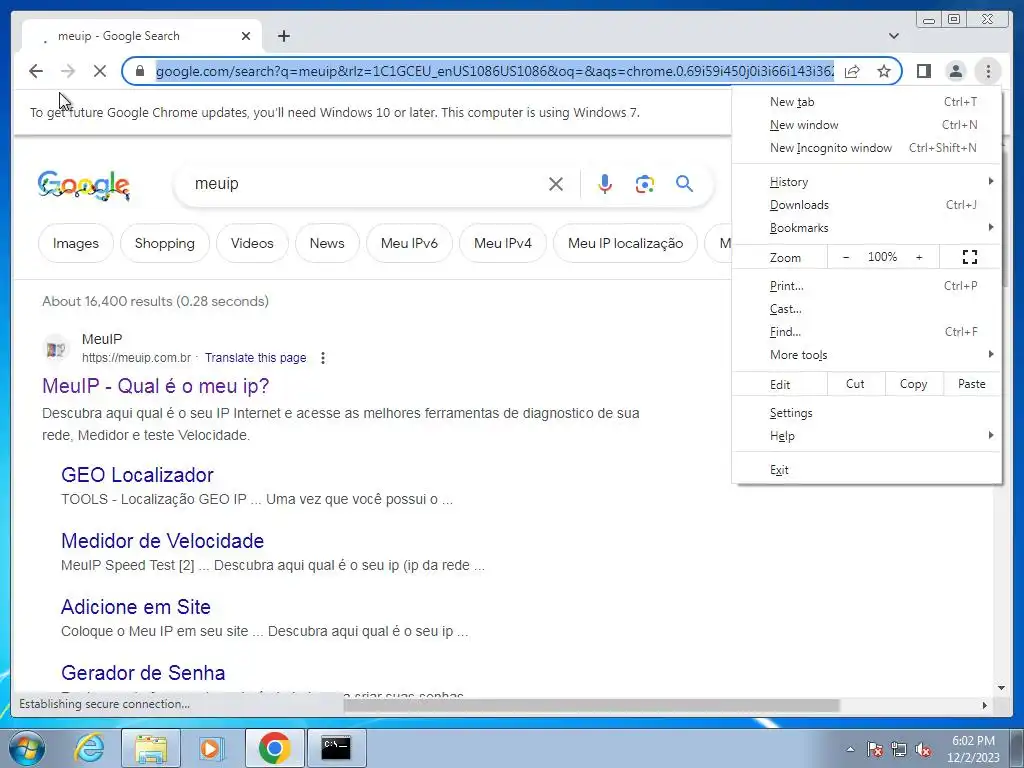Open Settings from the Chrome menu

pyautogui.click(x=867, y=413)
